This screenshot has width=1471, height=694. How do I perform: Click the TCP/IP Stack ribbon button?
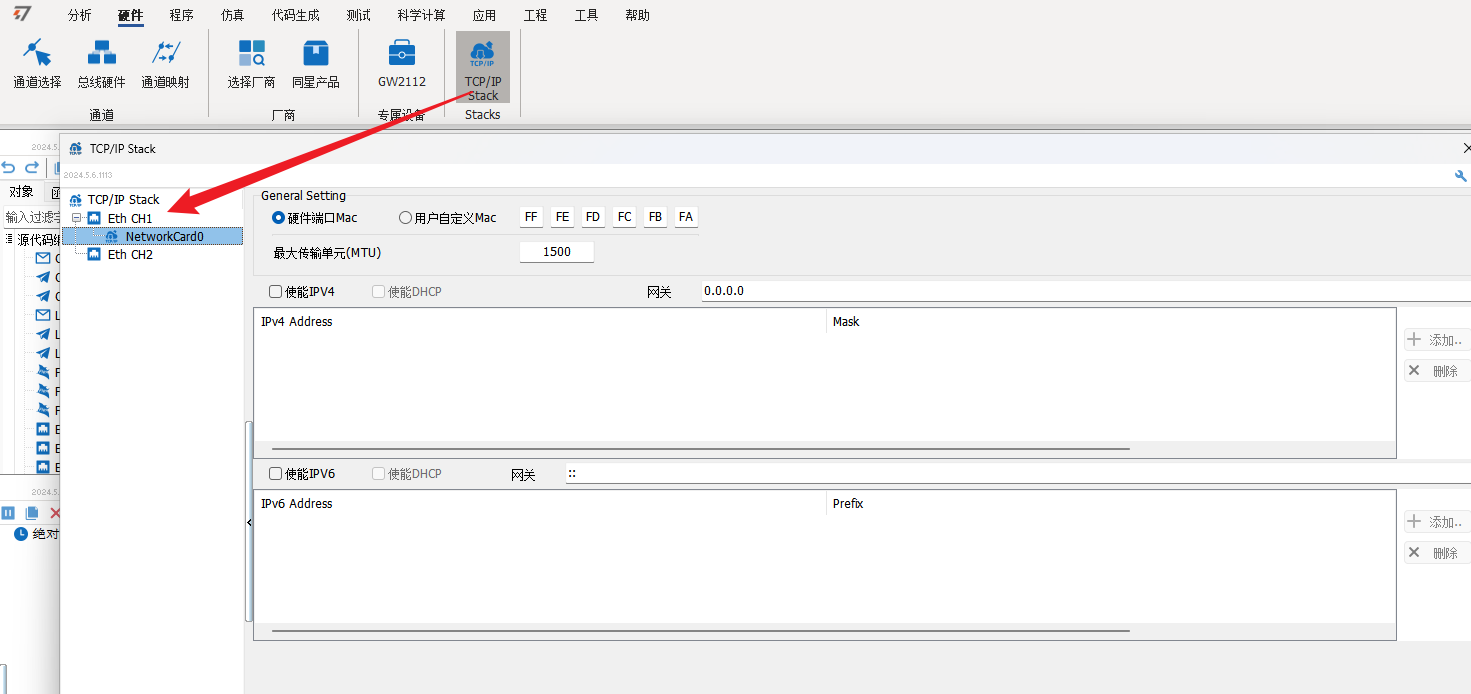[482, 67]
